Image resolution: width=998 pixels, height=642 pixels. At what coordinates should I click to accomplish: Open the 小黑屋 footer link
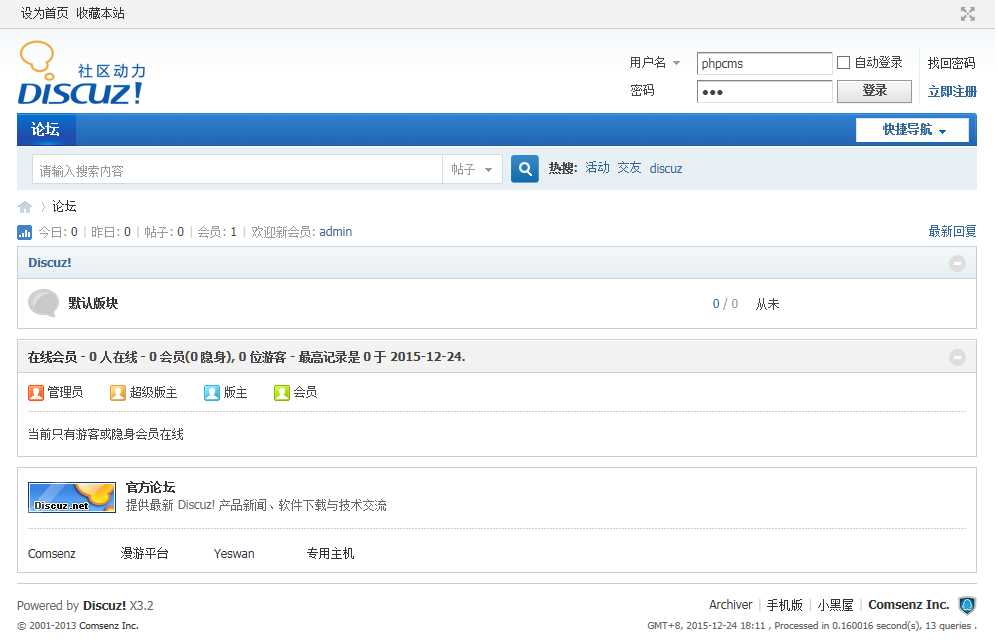[x=835, y=604]
